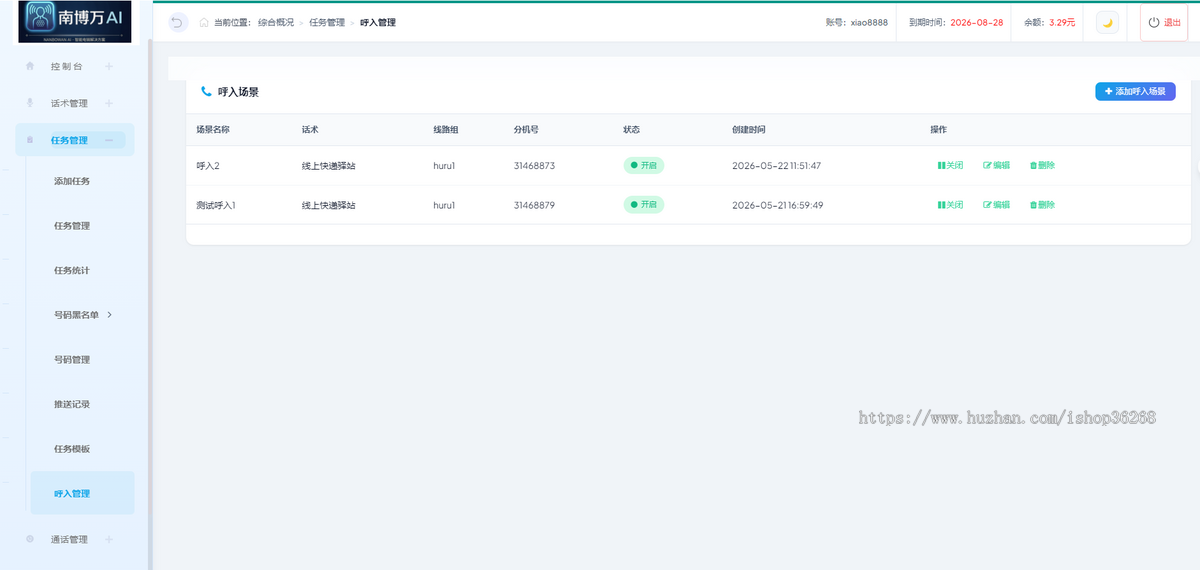Click 删除 for 呼入2 row
The height and width of the screenshot is (570, 1200).
(1043, 165)
